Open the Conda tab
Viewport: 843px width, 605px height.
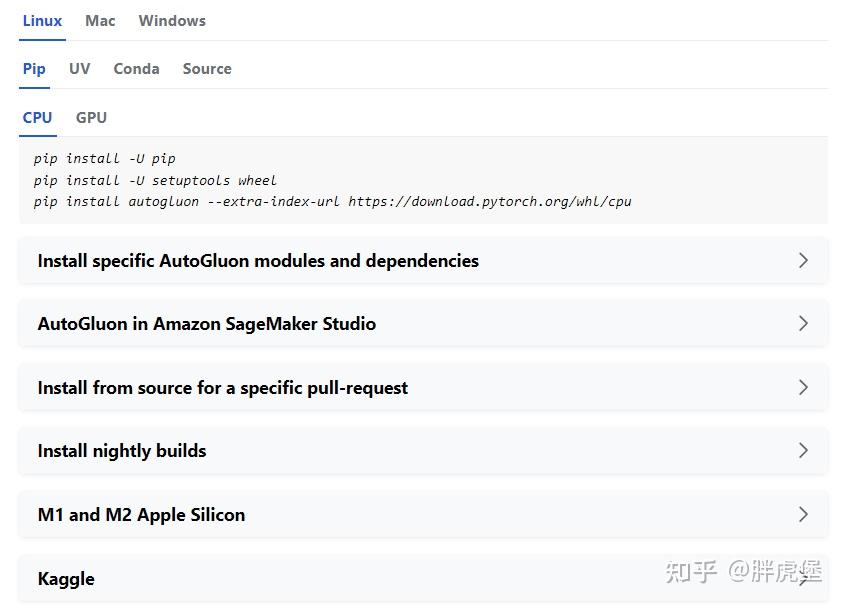tap(136, 68)
